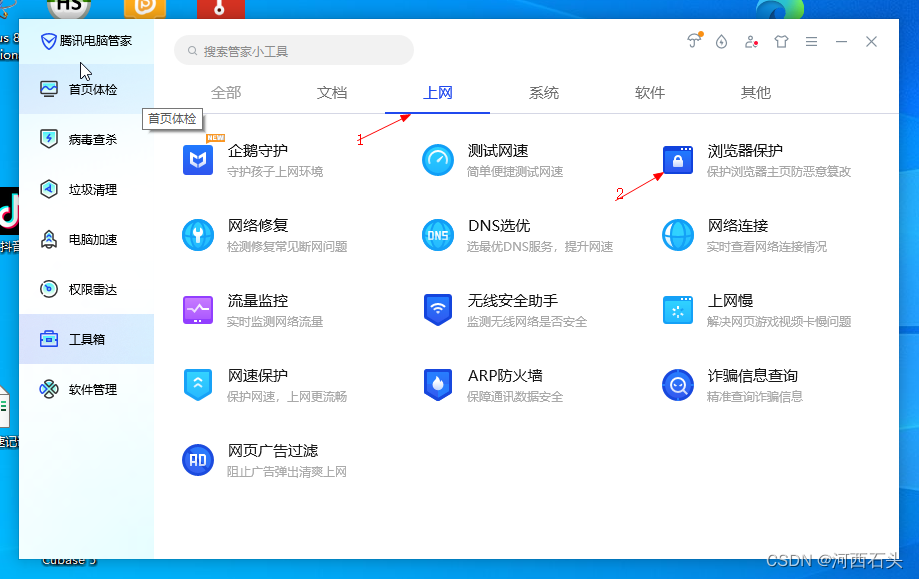Viewport: 919px width, 579px height.
Task: Open the user account icon
Action: point(751,42)
